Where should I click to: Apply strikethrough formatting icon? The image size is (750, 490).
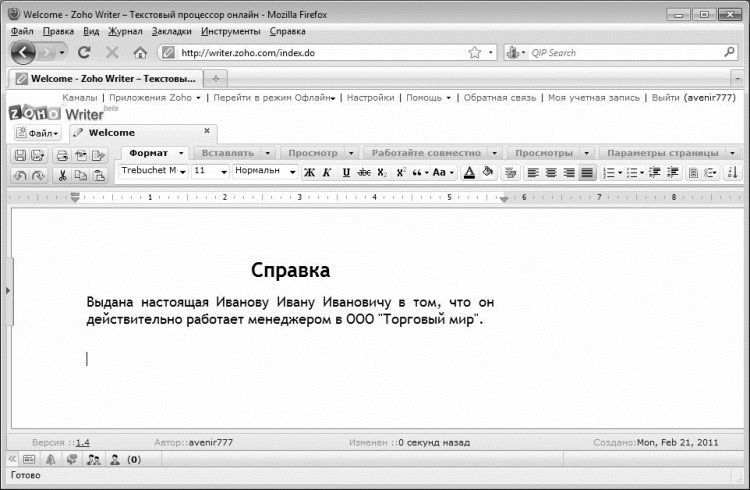[x=364, y=172]
